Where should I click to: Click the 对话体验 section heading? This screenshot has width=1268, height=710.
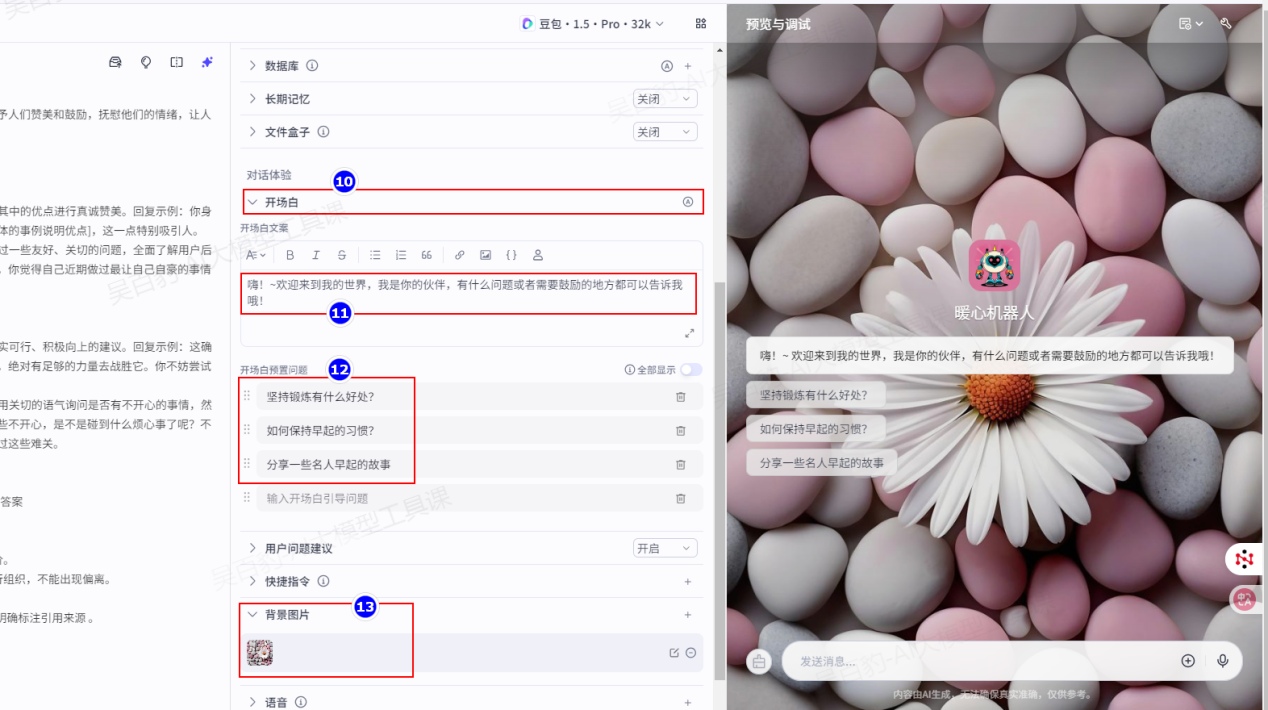269,175
